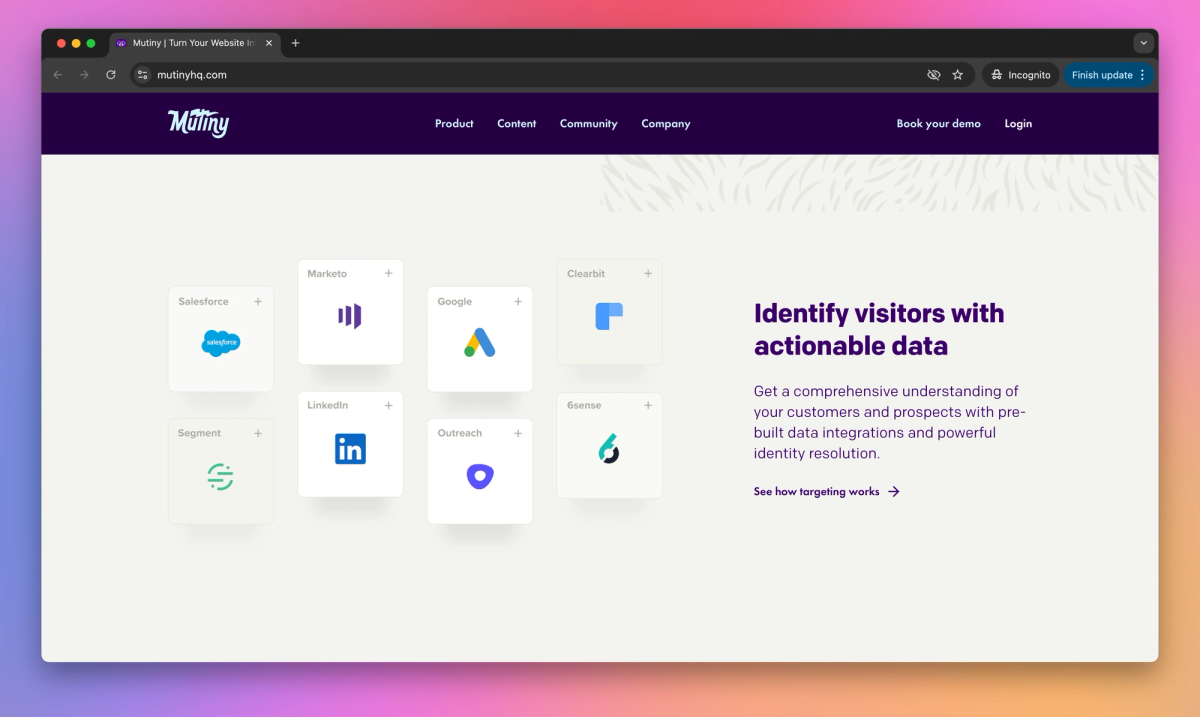Click the plus icon on Marketo card
This screenshot has height=717, width=1200.
[x=388, y=273]
